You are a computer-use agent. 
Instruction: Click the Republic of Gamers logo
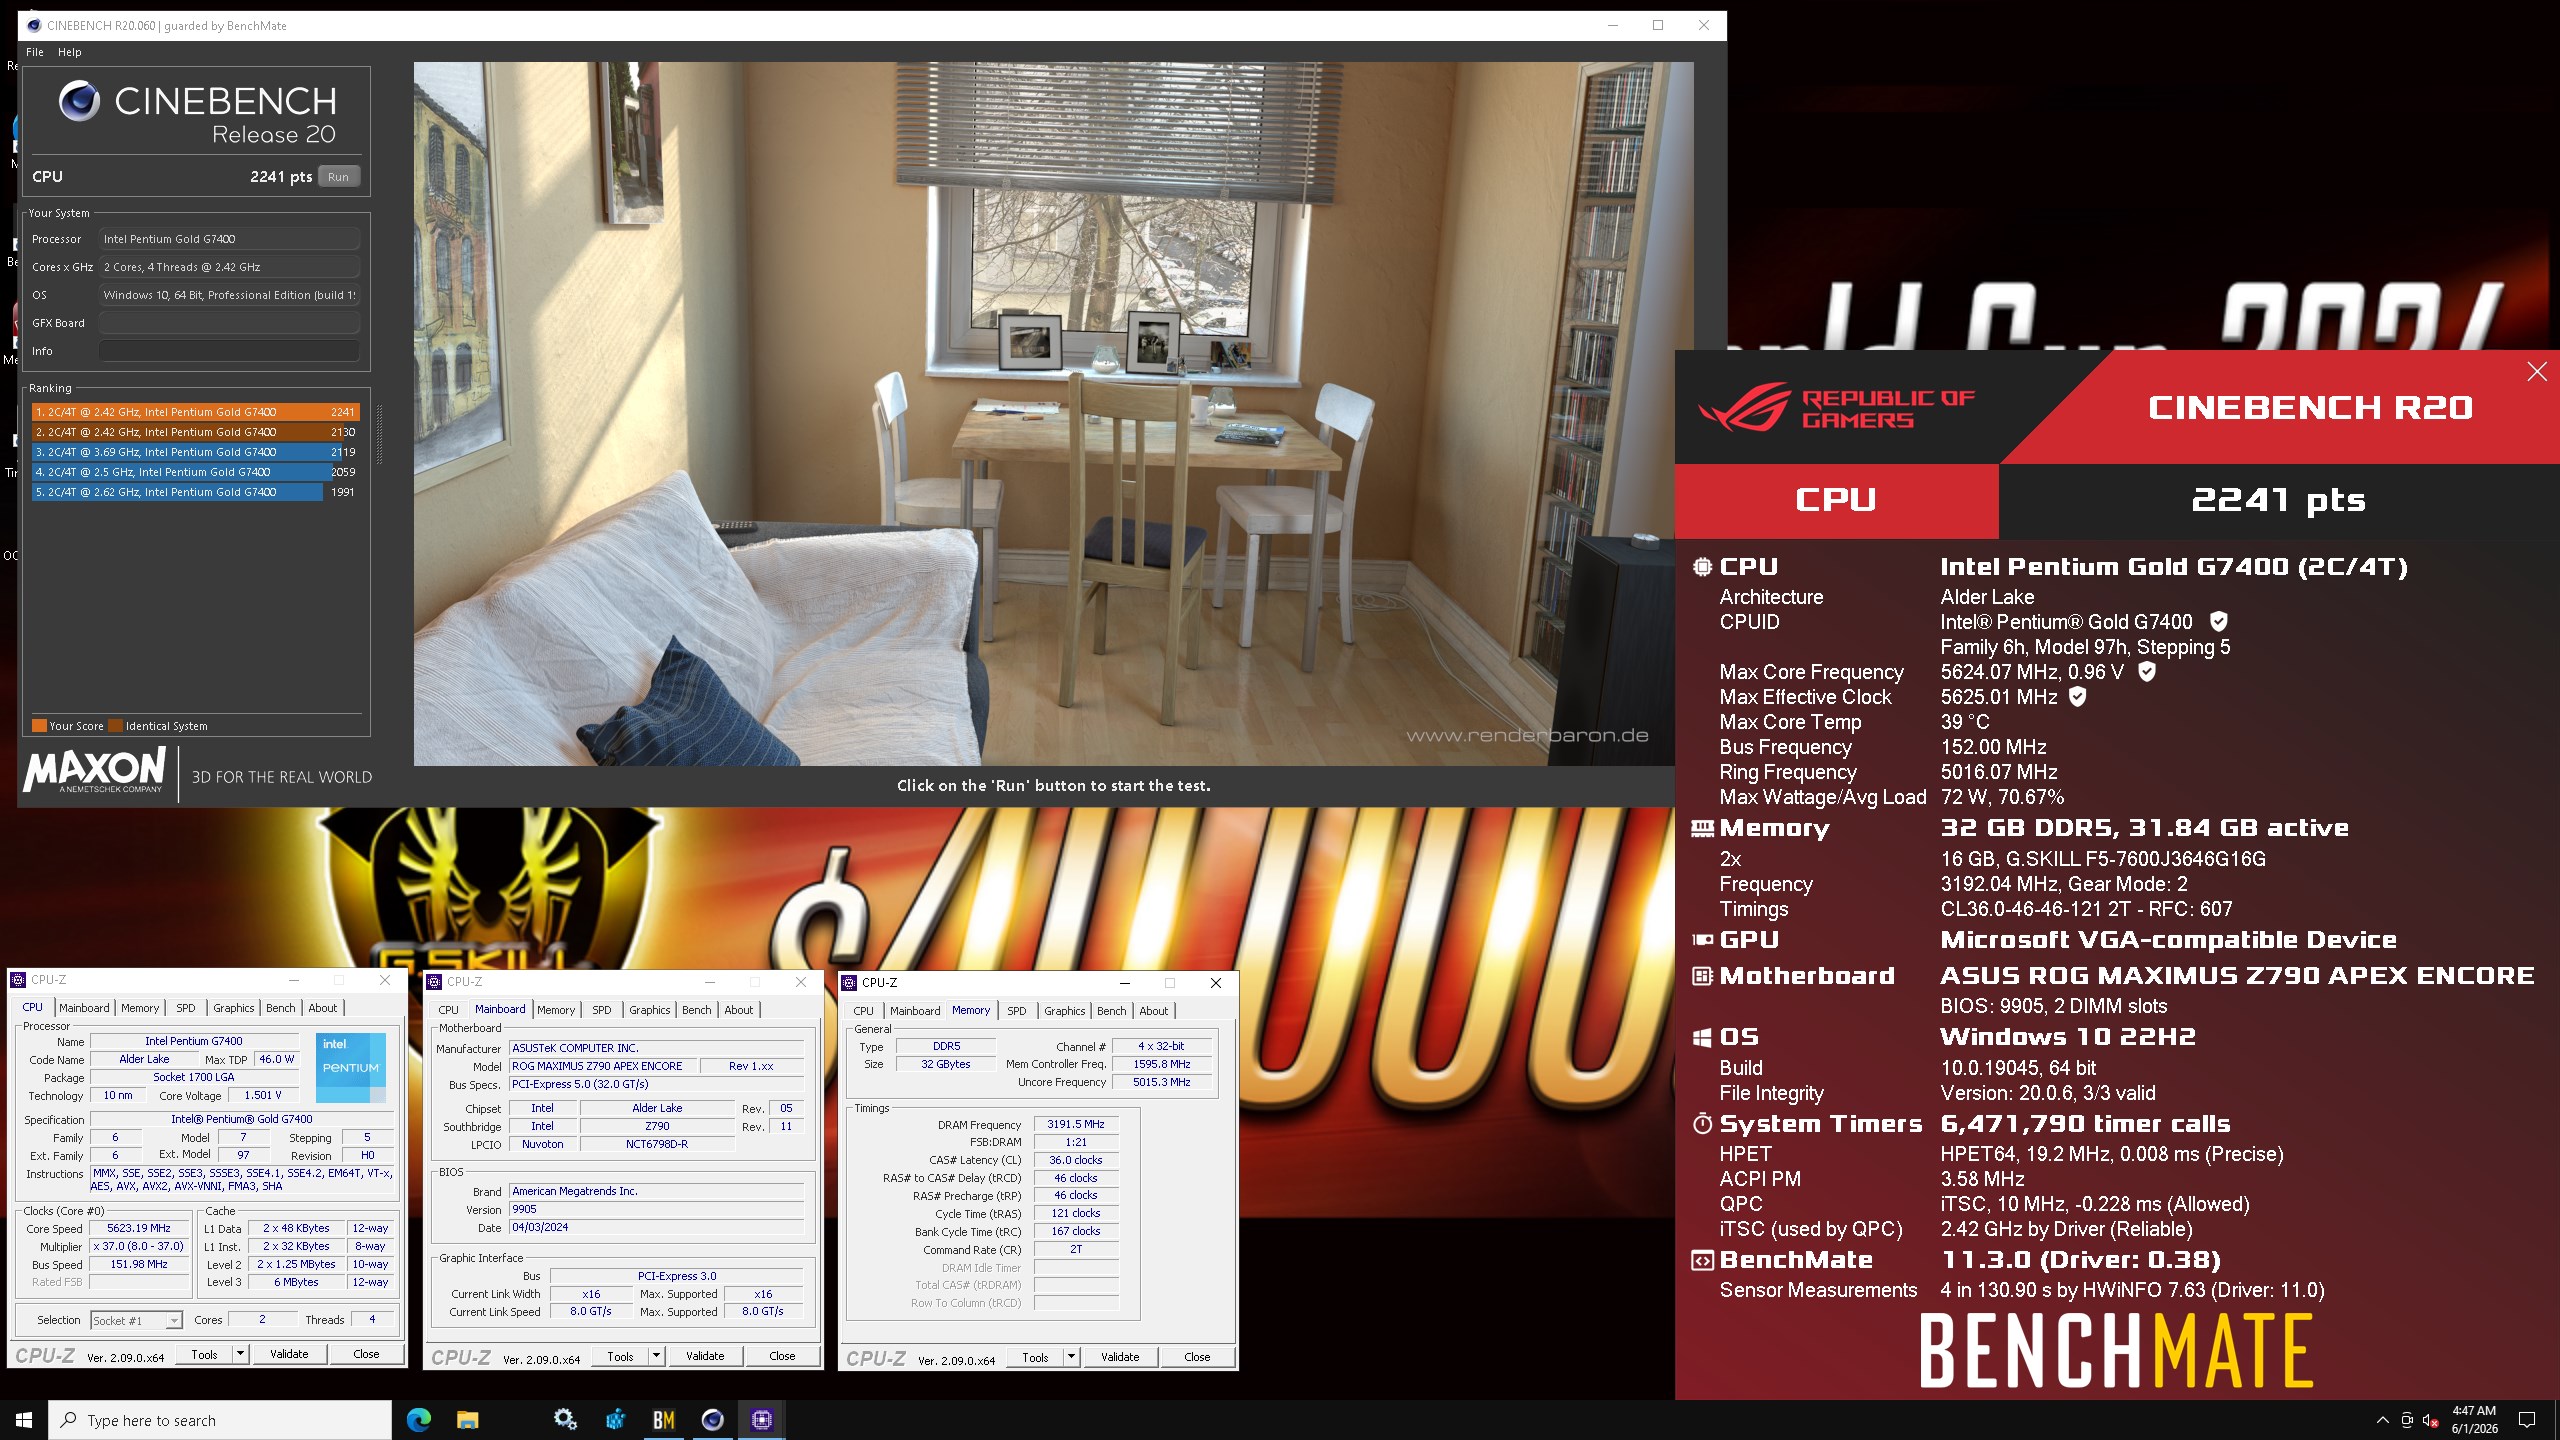[1836, 408]
